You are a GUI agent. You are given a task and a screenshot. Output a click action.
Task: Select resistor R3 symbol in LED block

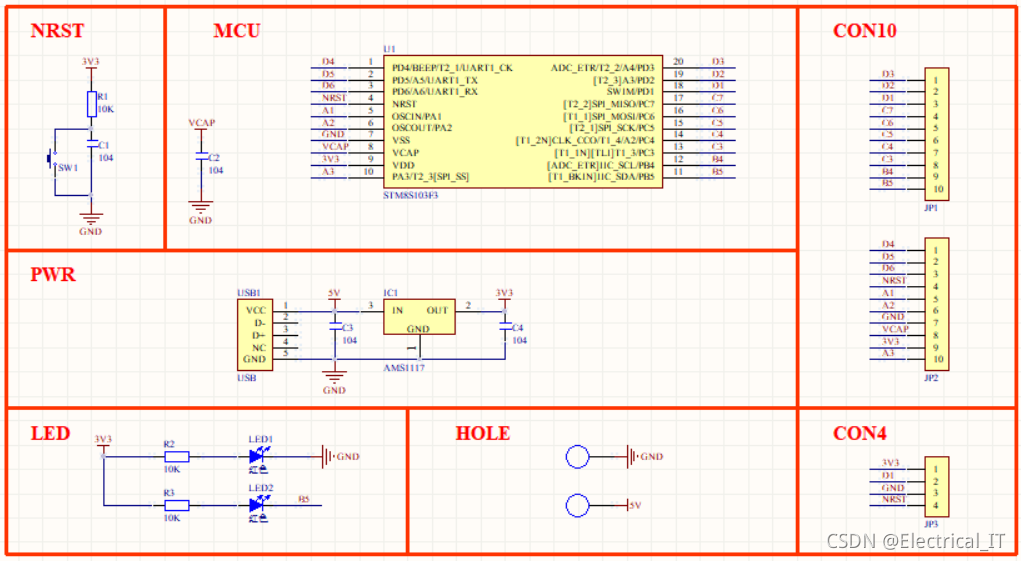176,505
